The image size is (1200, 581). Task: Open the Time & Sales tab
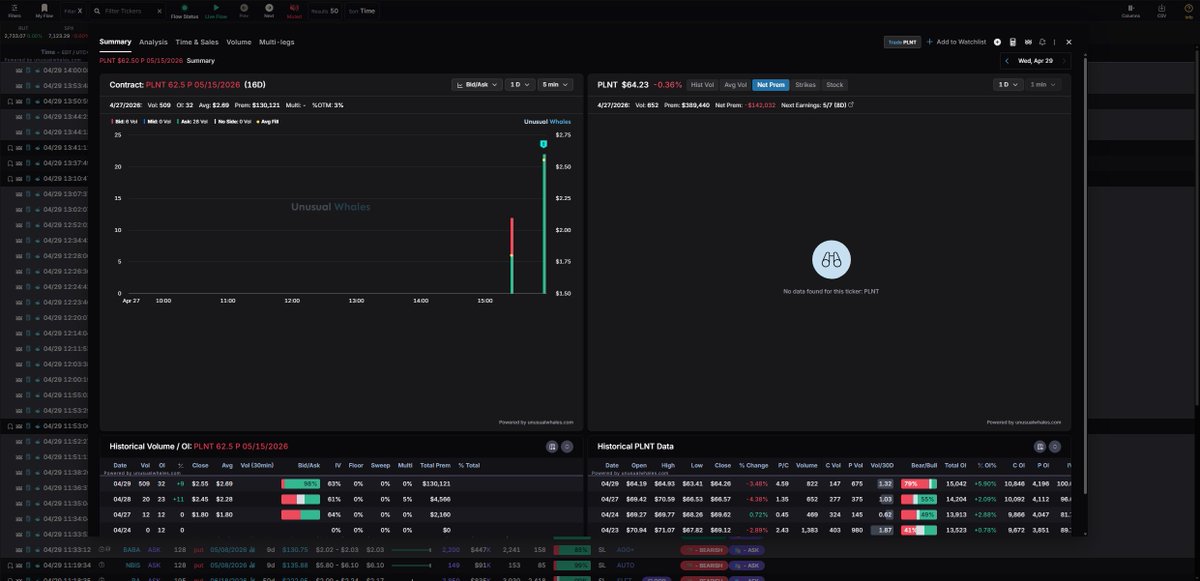click(197, 42)
